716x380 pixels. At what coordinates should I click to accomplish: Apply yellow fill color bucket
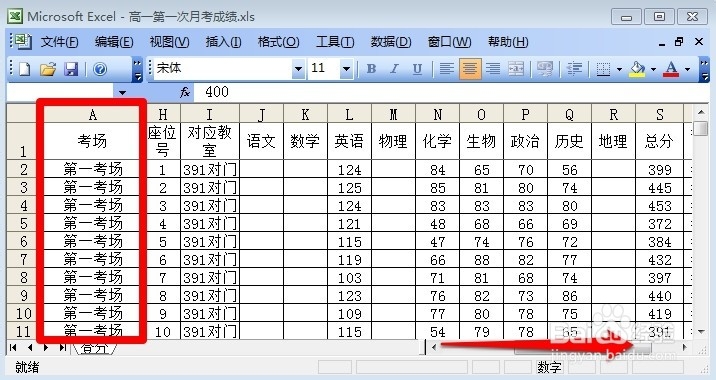click(637, 69)
